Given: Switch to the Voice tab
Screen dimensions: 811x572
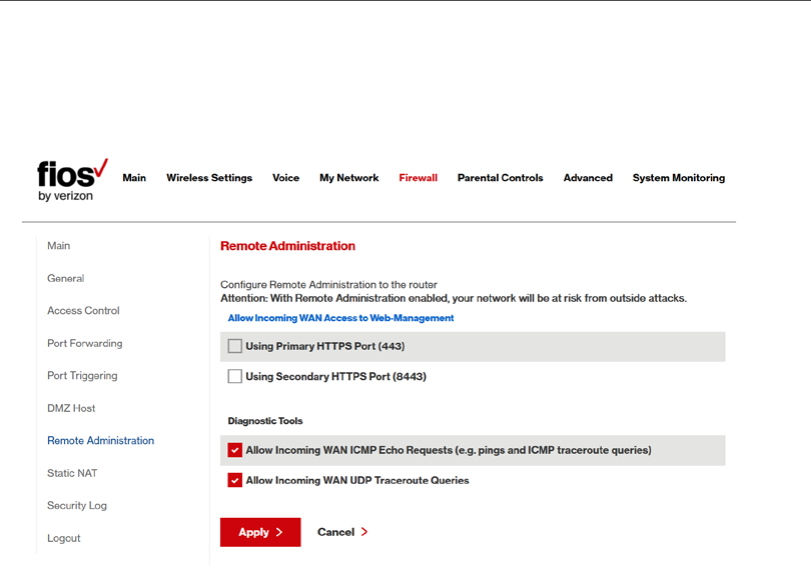Looking at the screenshot, I should pyautogui.click(x=286, y=178).
